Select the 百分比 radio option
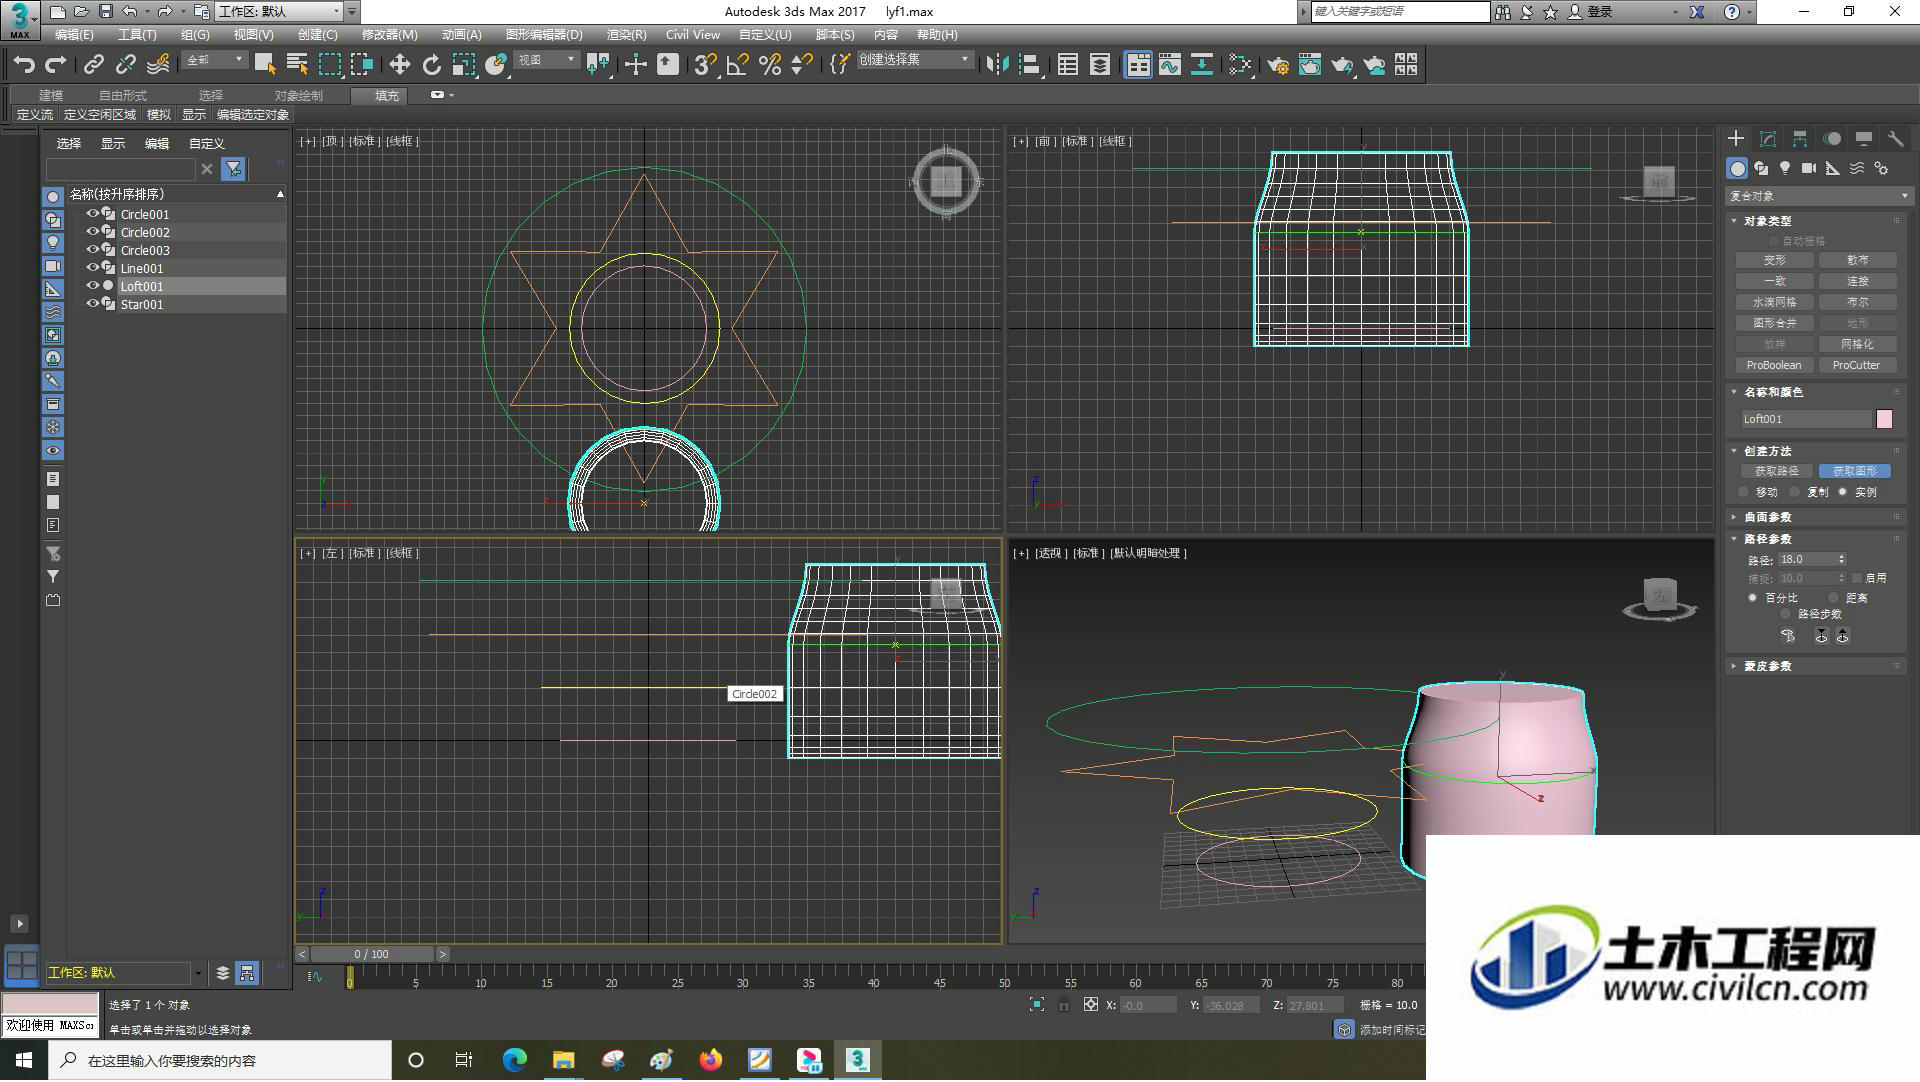The width and height of the screenshot is (1920, 1082). 1752,598
